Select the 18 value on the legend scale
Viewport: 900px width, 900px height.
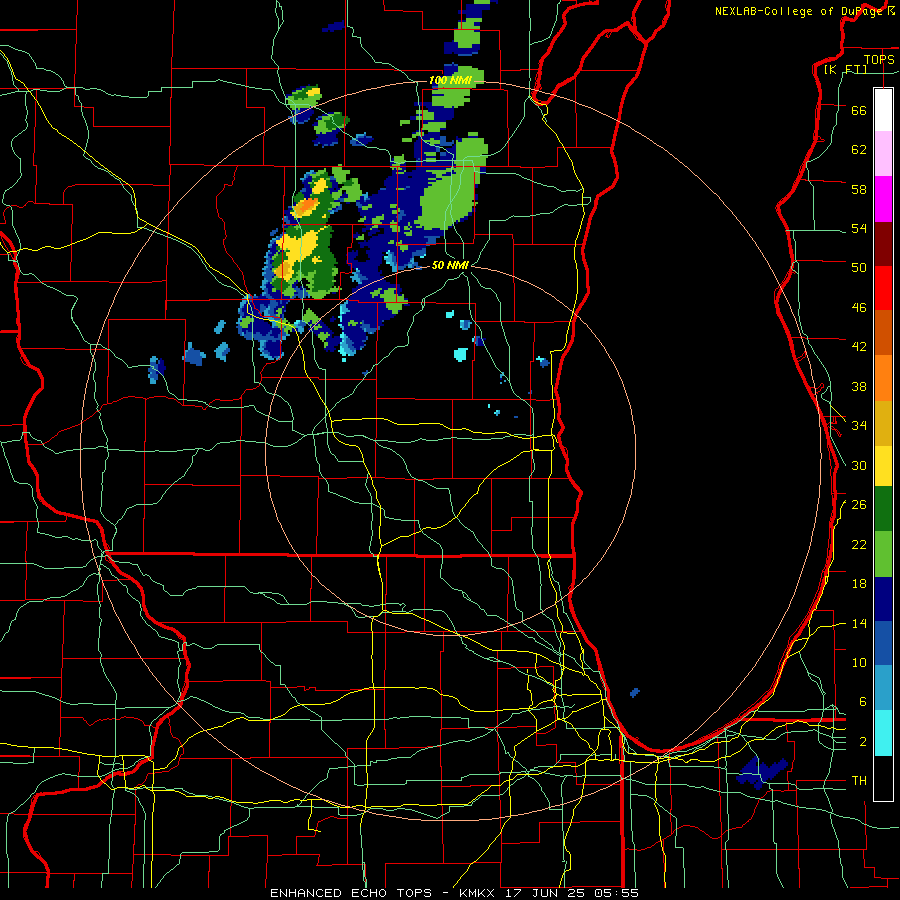[x=859, y=584]
